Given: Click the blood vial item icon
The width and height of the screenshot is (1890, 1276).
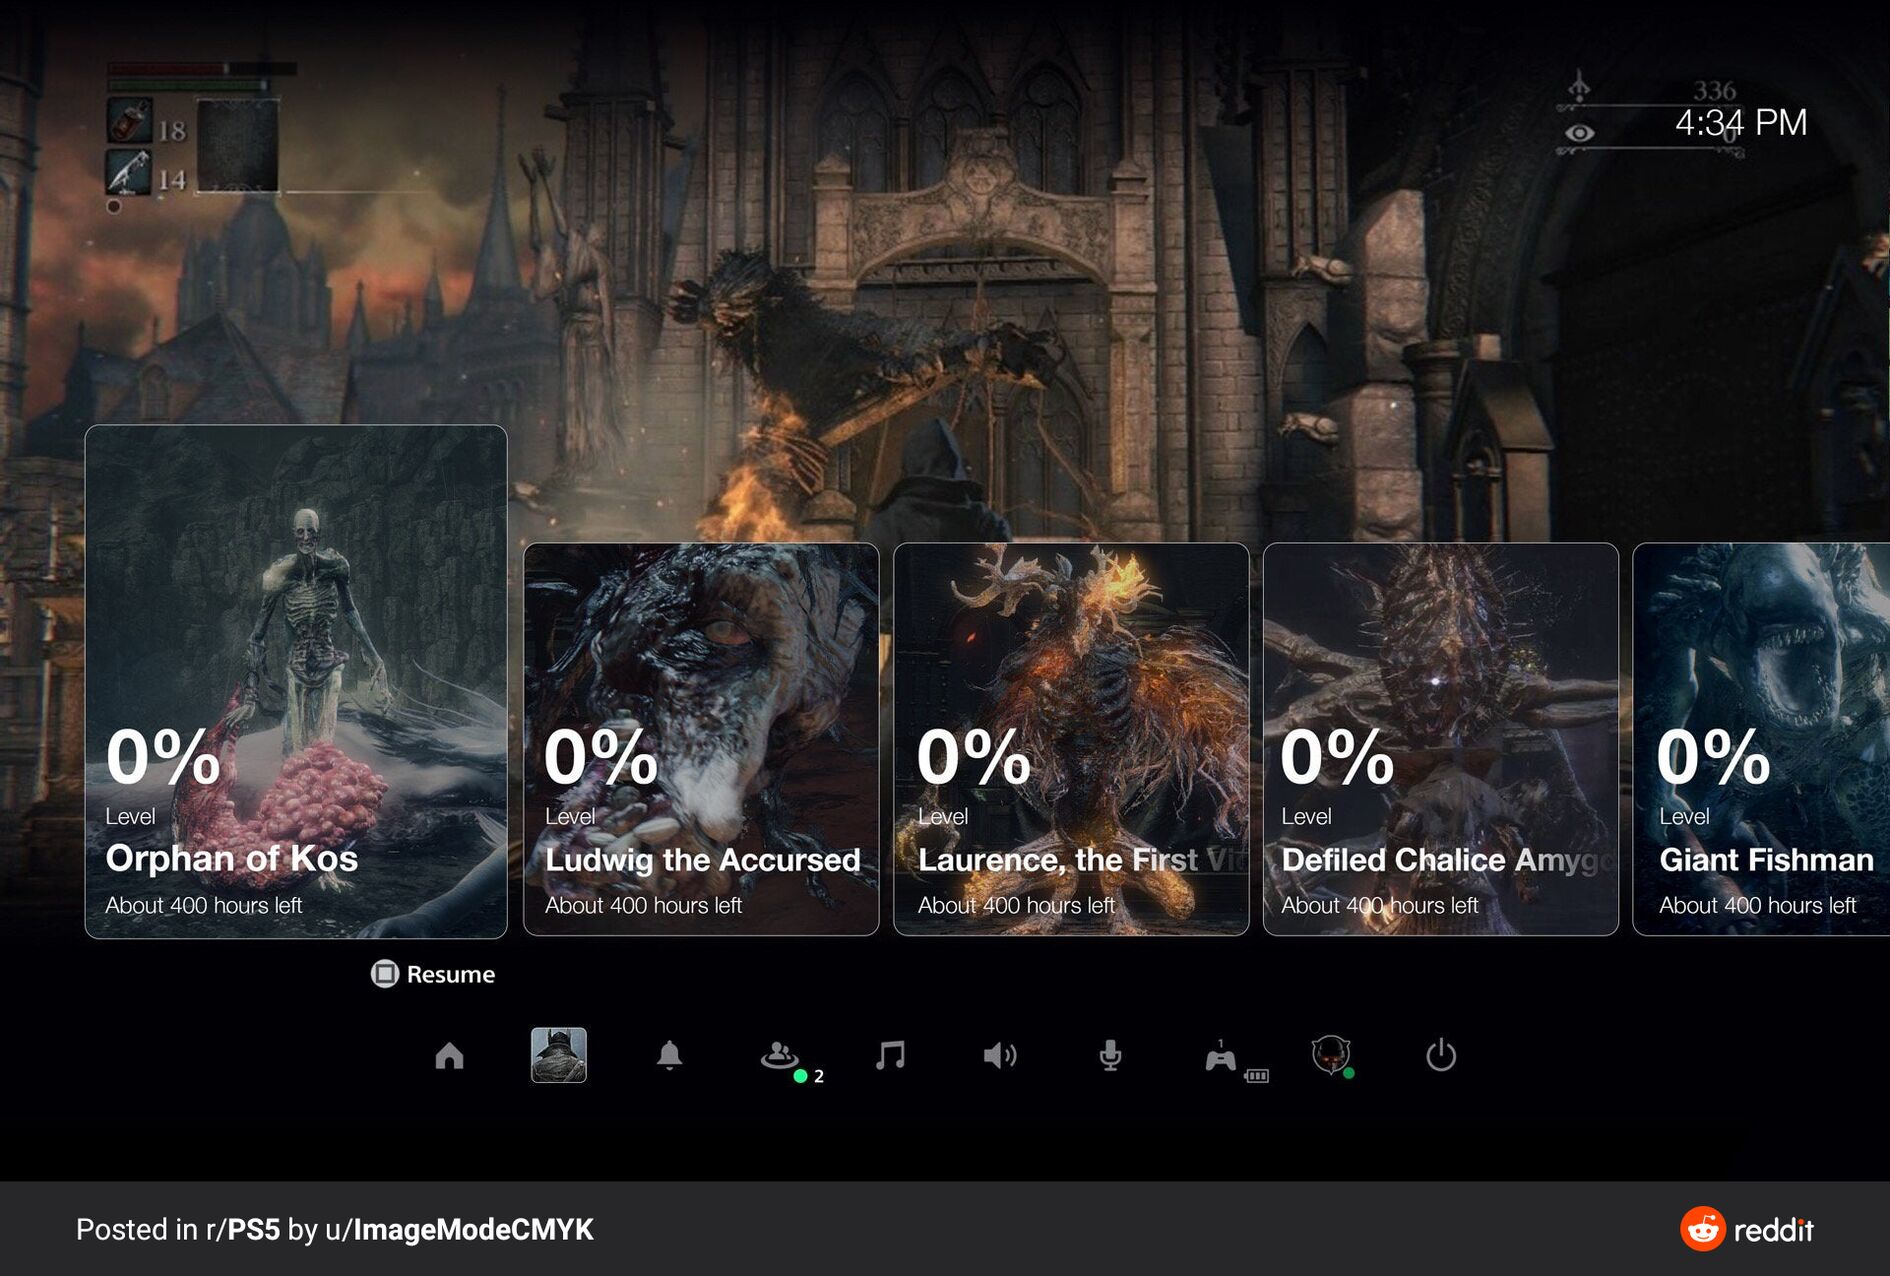Looking at the screenshot, I should 130,122.
